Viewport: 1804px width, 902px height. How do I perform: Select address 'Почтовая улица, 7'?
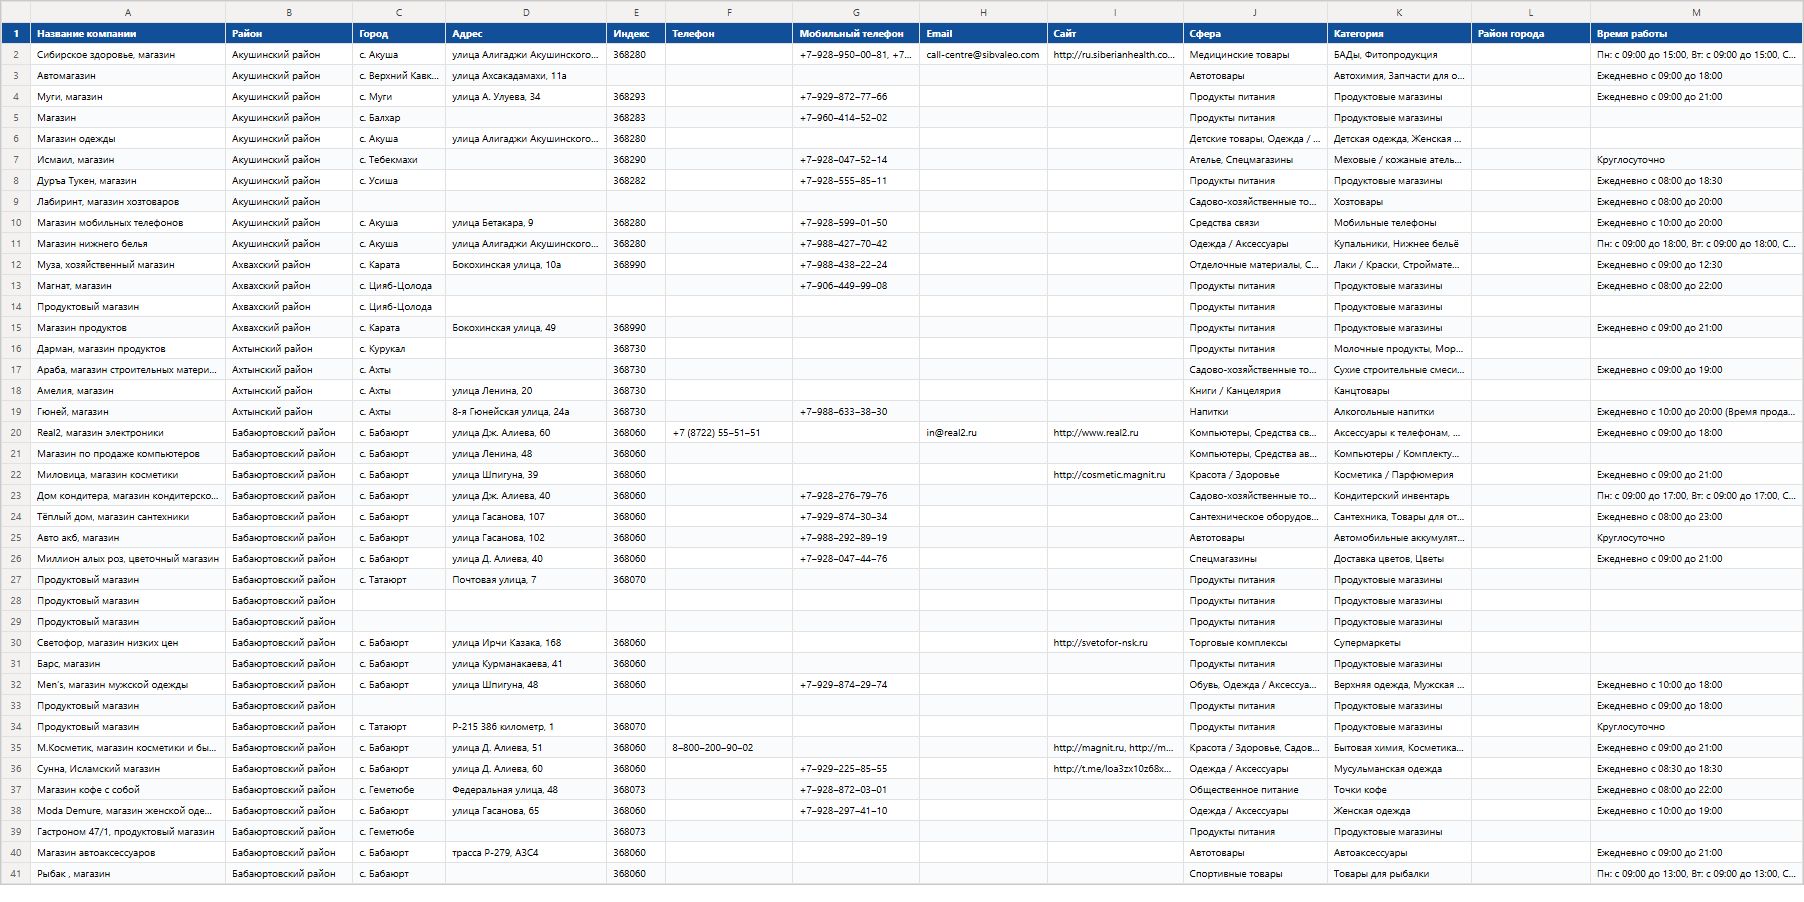coord(526,580)
